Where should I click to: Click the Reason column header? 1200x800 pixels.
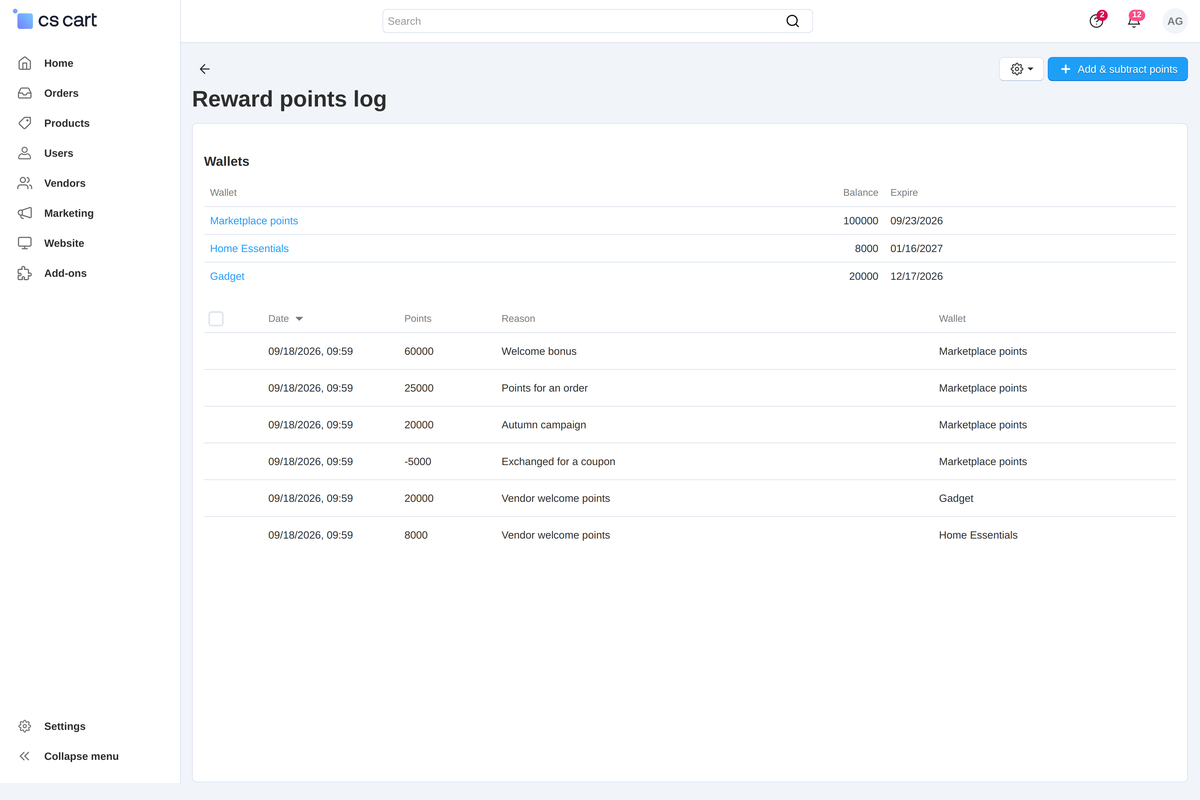518,319
